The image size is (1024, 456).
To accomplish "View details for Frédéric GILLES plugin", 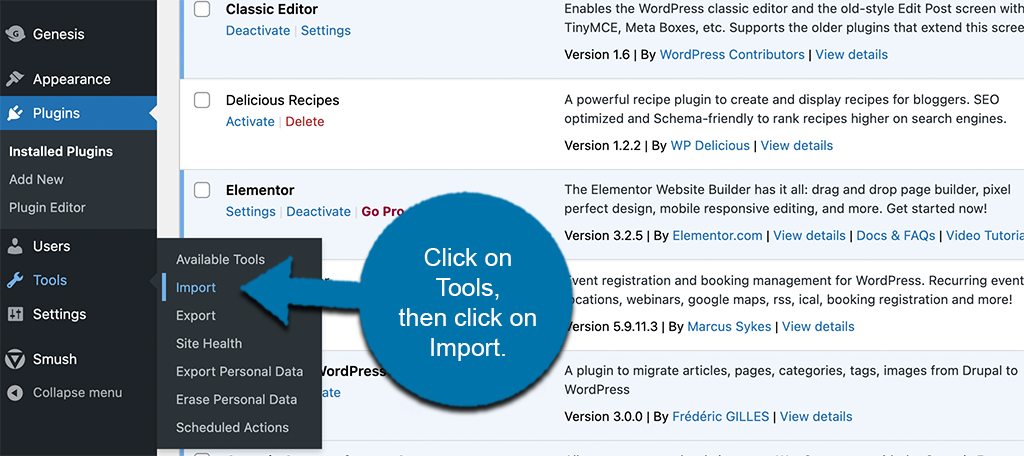I will click(816, 416).
